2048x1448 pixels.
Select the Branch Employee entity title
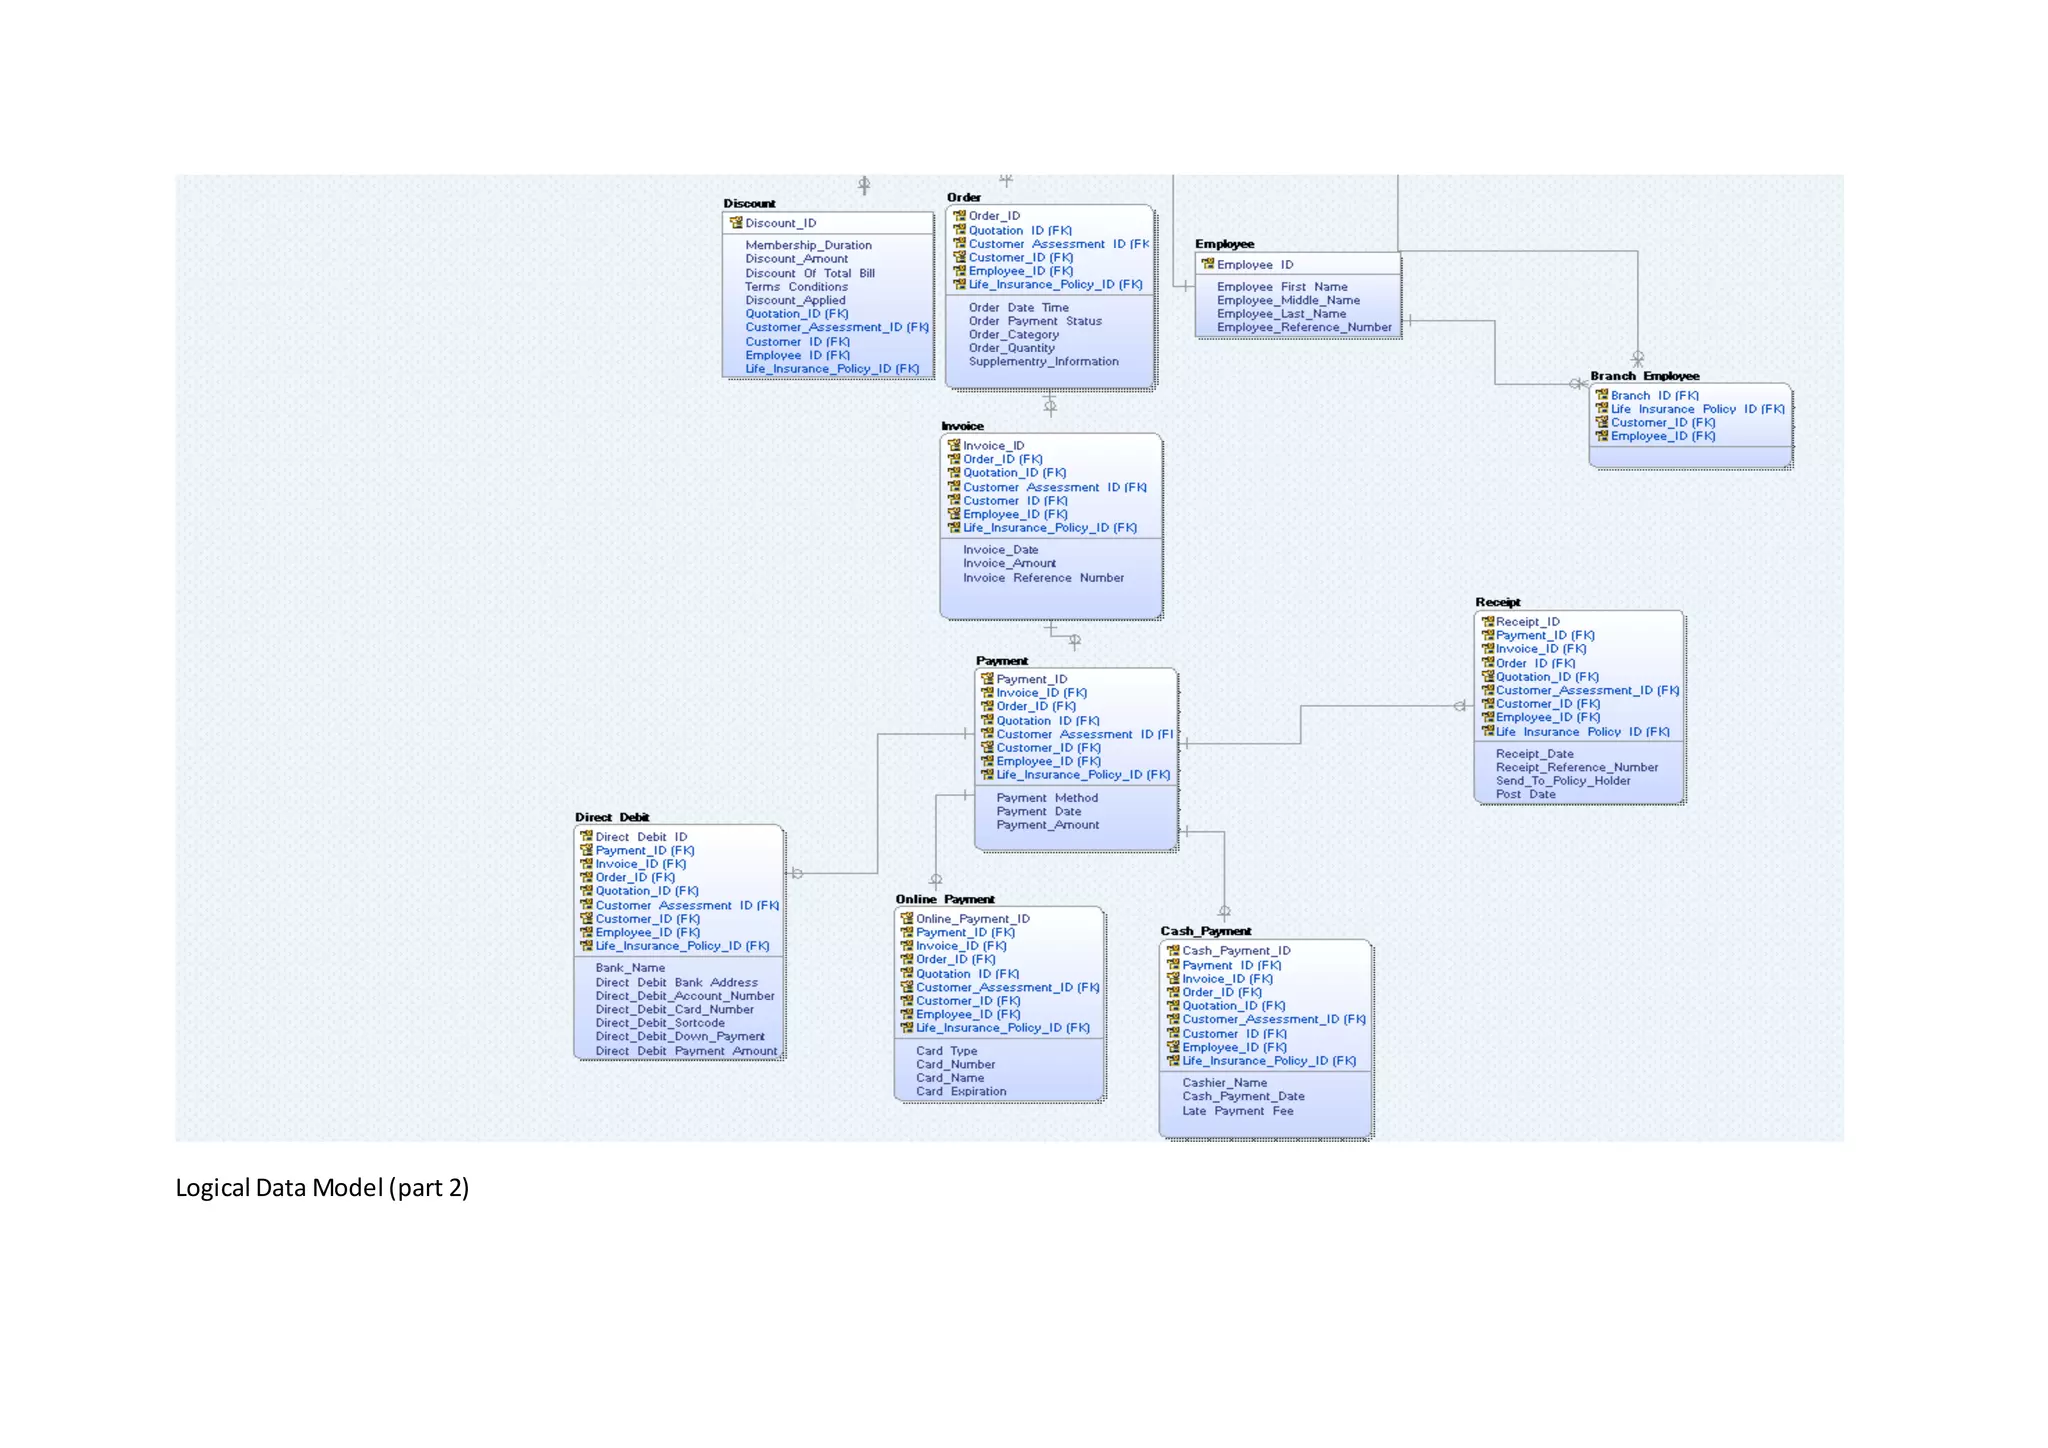pyautogui.click(x=1645, y=376)
